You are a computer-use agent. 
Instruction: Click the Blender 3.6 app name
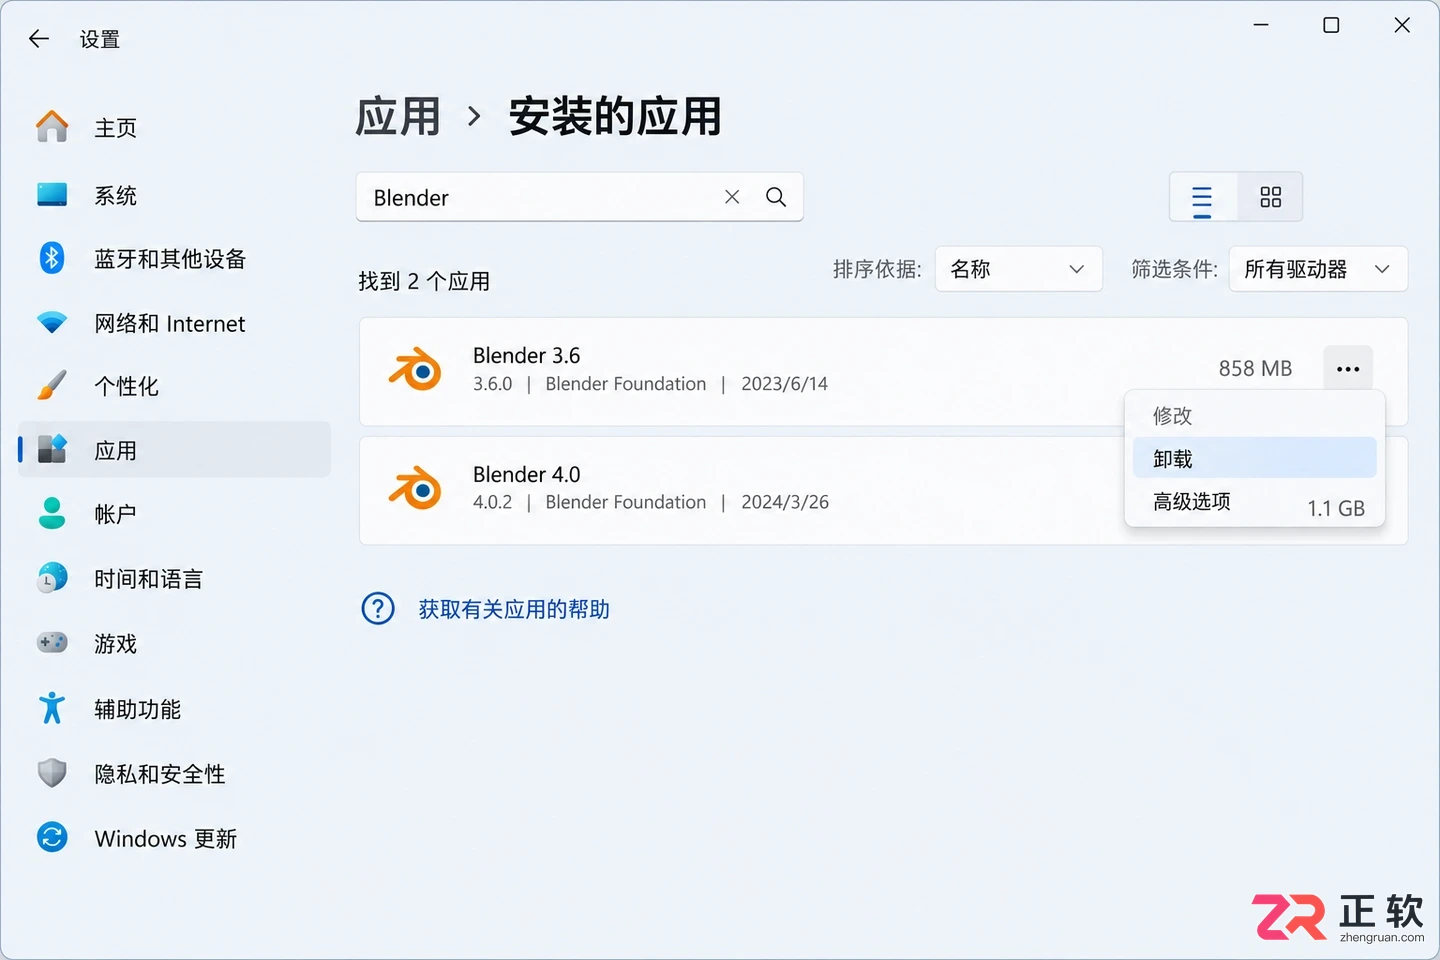pyautogui.click(x=527, y=355)
